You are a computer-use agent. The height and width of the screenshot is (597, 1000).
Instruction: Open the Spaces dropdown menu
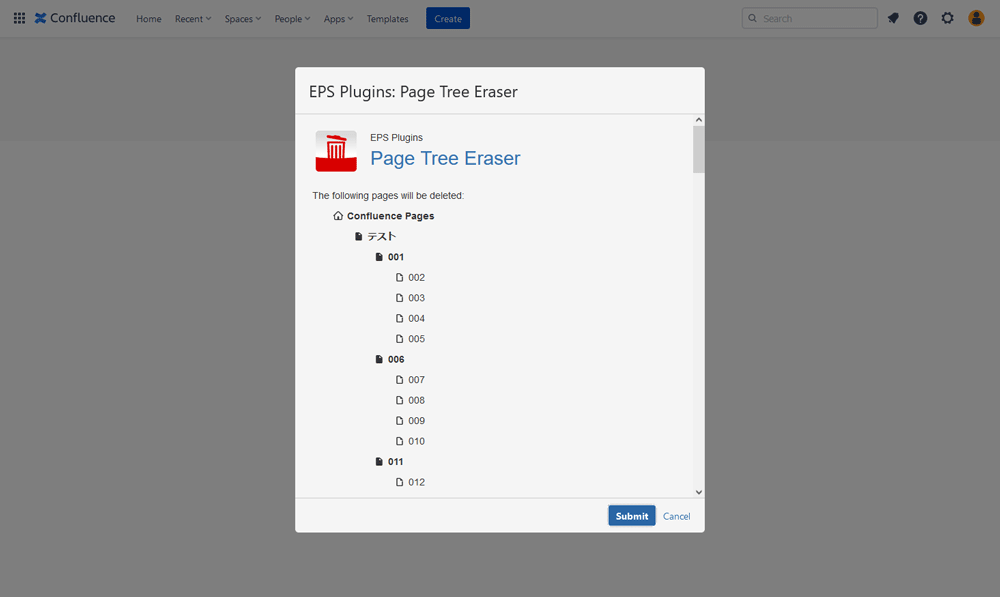242,18
